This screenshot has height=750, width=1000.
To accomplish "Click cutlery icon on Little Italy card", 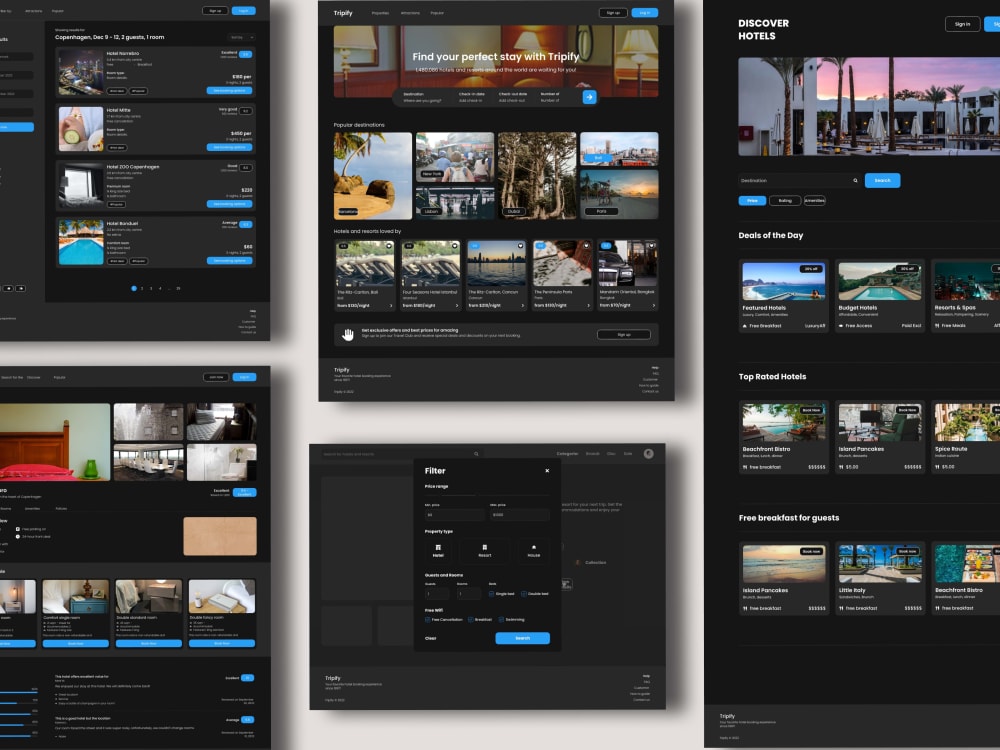I will pyautogui.click(x=841, y=608).
